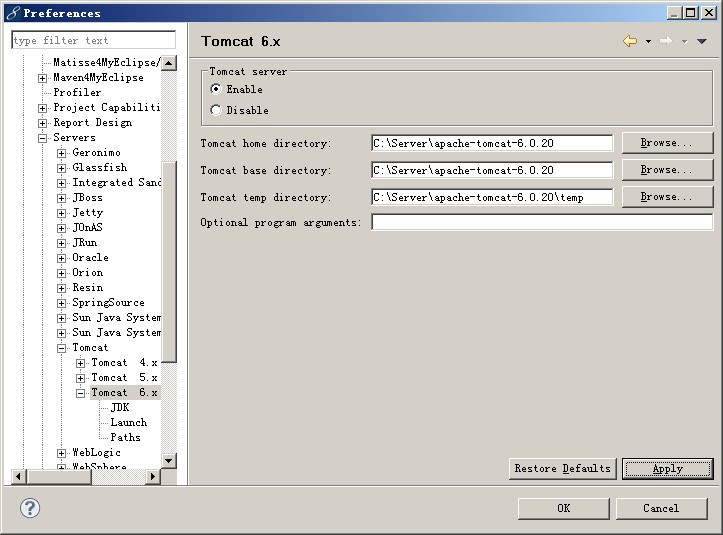The height and width of the screenshot is (535, 723).
Task: Open the help question mark icon
Action: click(x=30, y=508)
